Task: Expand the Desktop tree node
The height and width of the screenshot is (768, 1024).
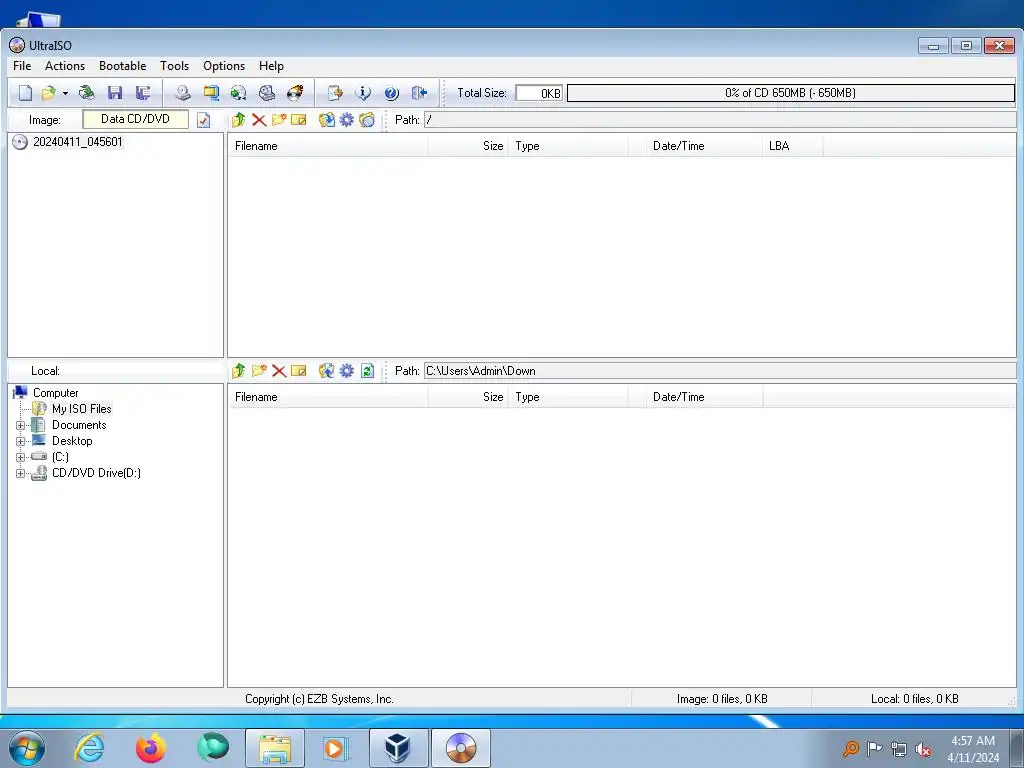Action: (20, 441)
